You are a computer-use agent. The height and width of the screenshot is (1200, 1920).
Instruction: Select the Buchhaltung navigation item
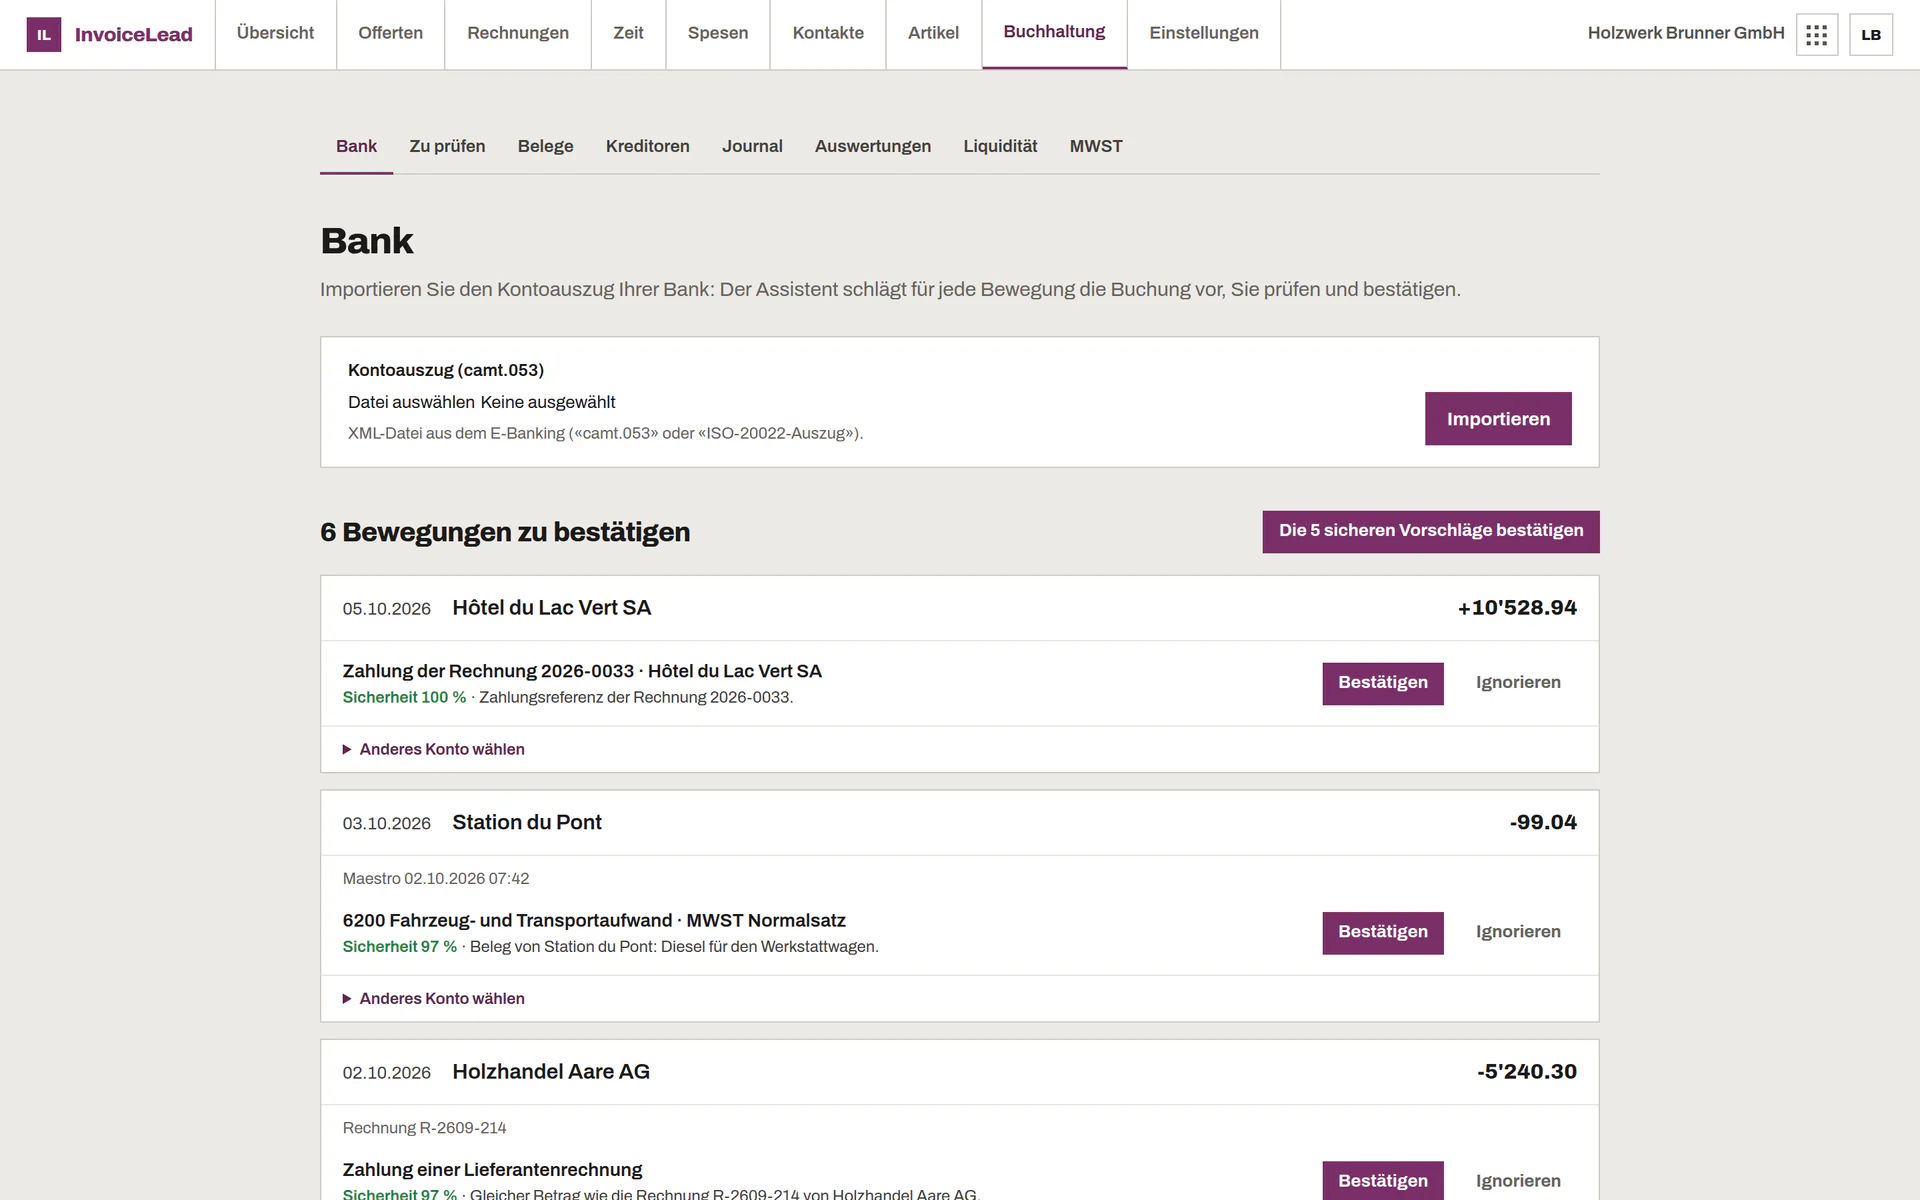[1054, 34]
